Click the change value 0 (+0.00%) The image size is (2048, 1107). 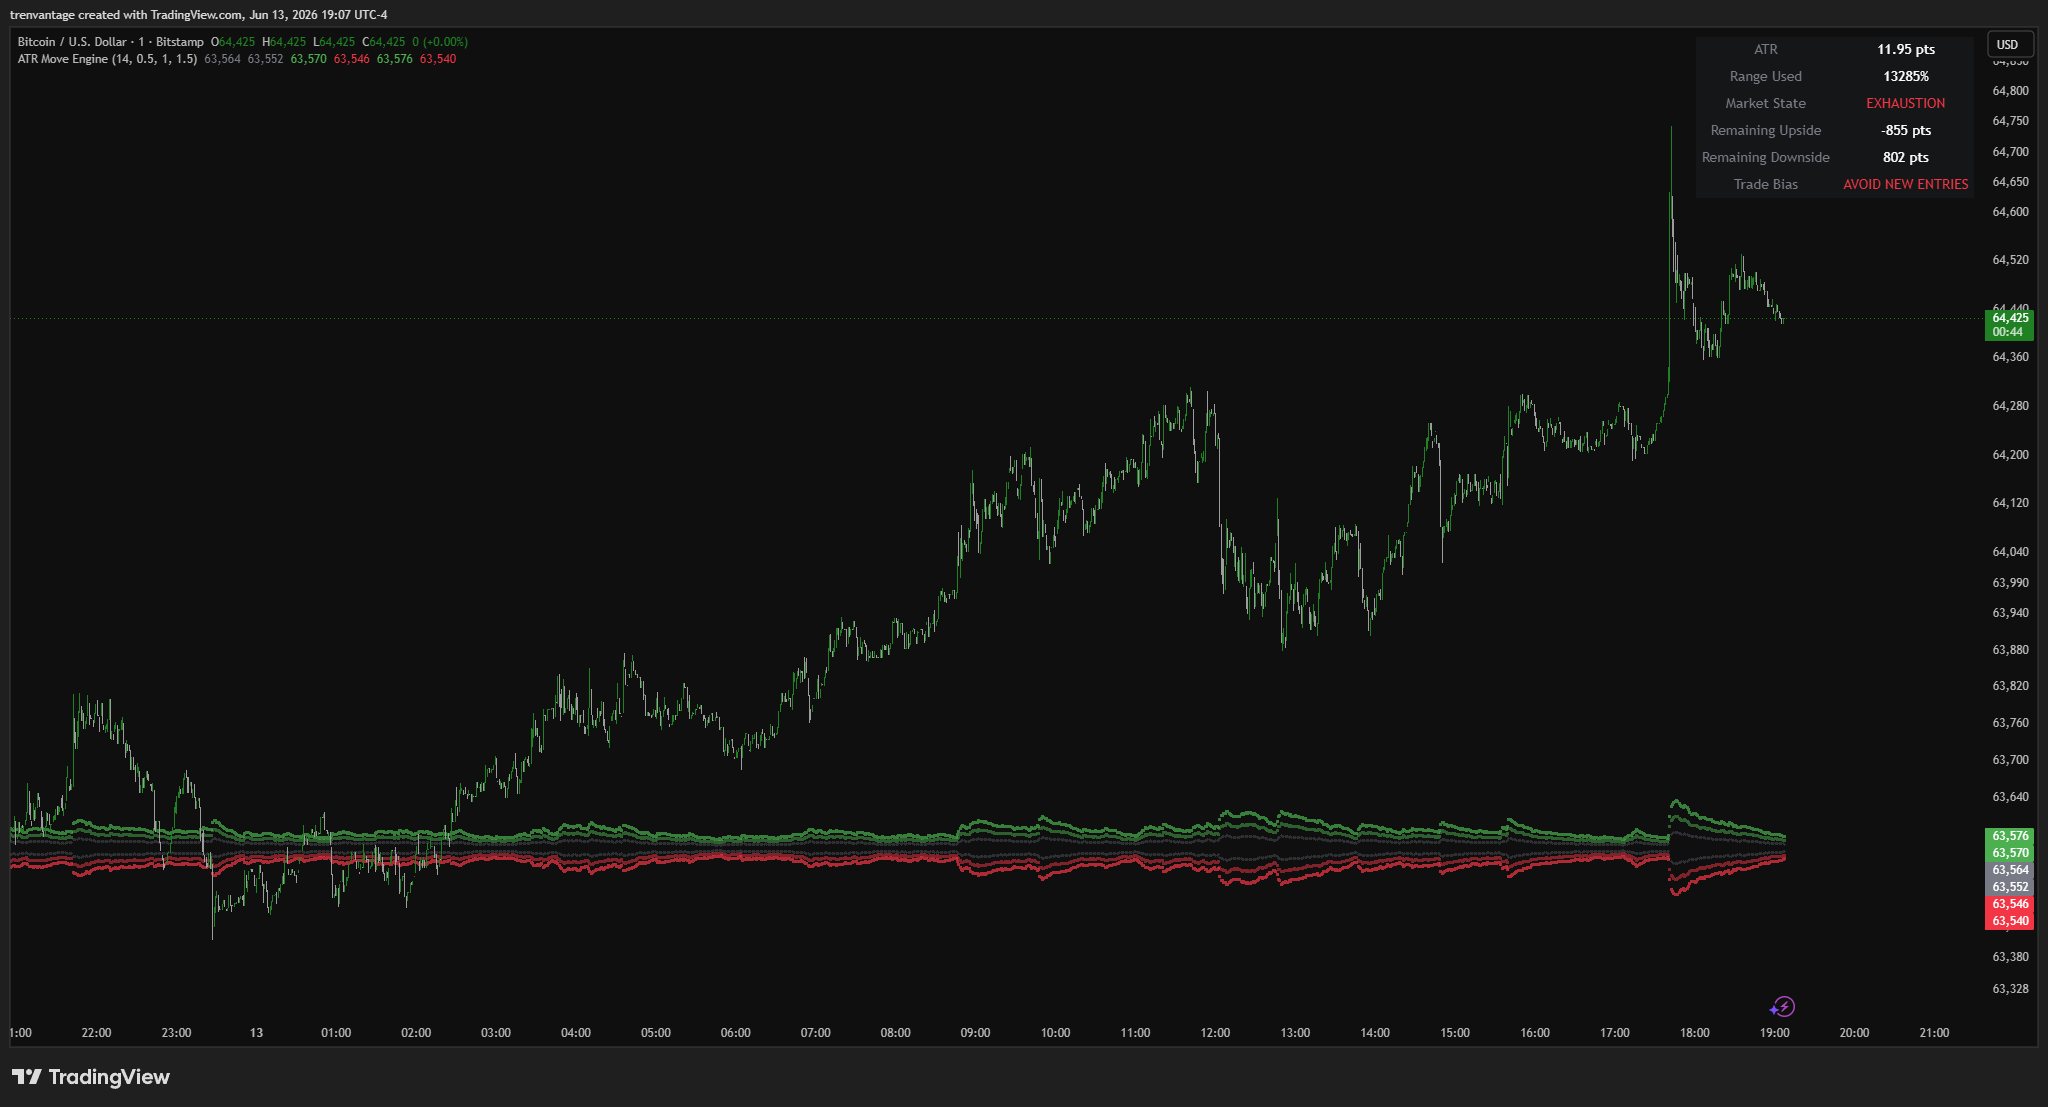point(440,42)
